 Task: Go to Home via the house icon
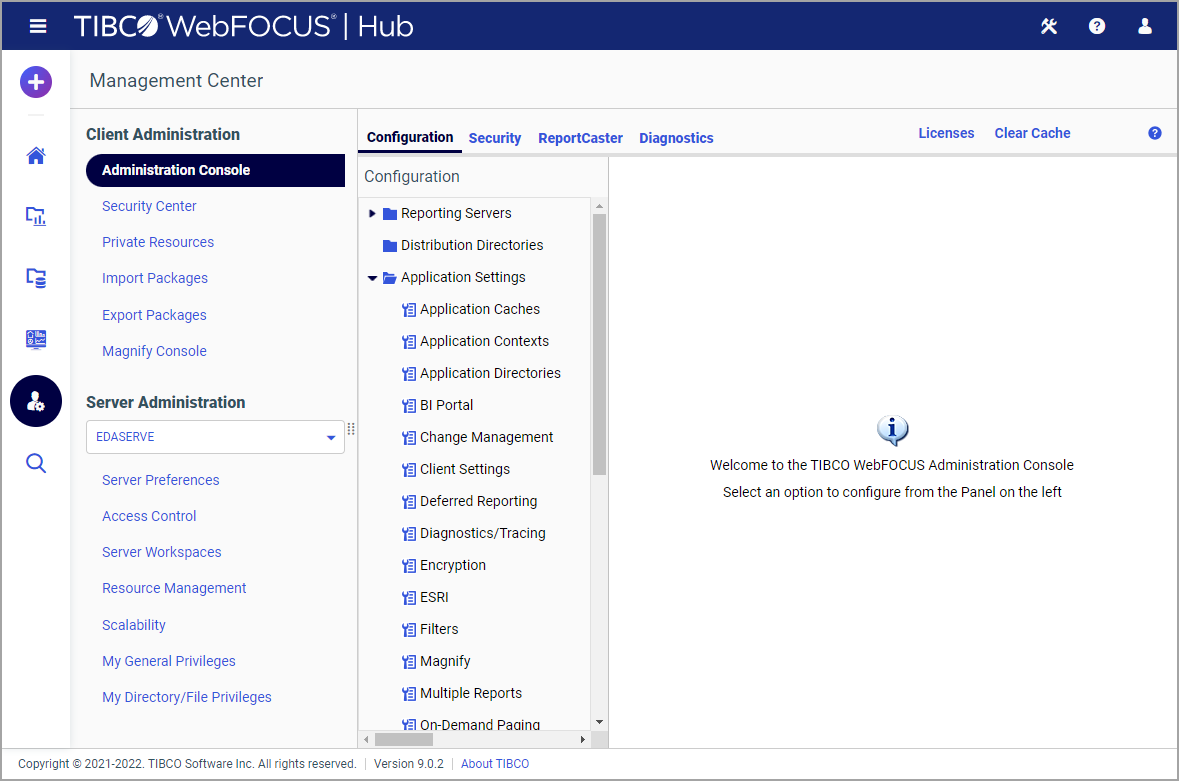click(36, 156)
